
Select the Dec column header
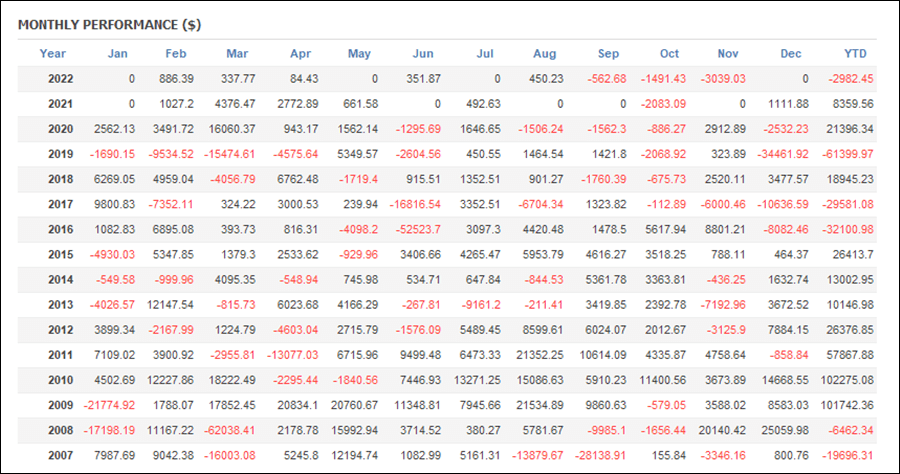click(790, 53)
